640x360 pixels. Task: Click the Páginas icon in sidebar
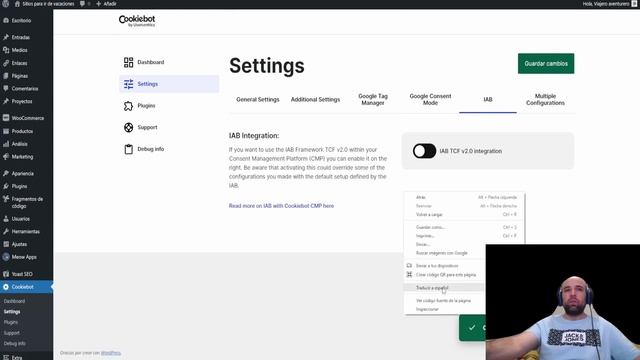coord(6,76)
